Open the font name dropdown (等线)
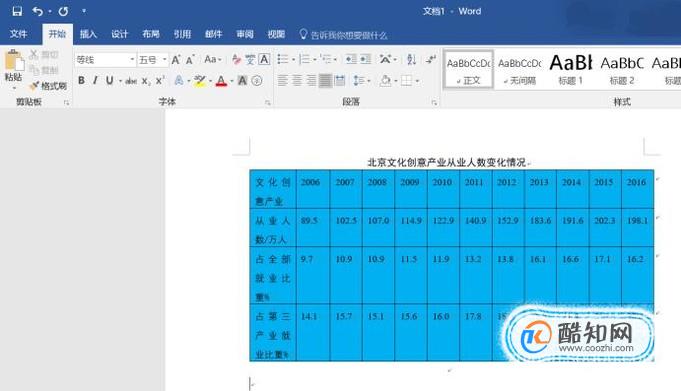 click(105, 60)
